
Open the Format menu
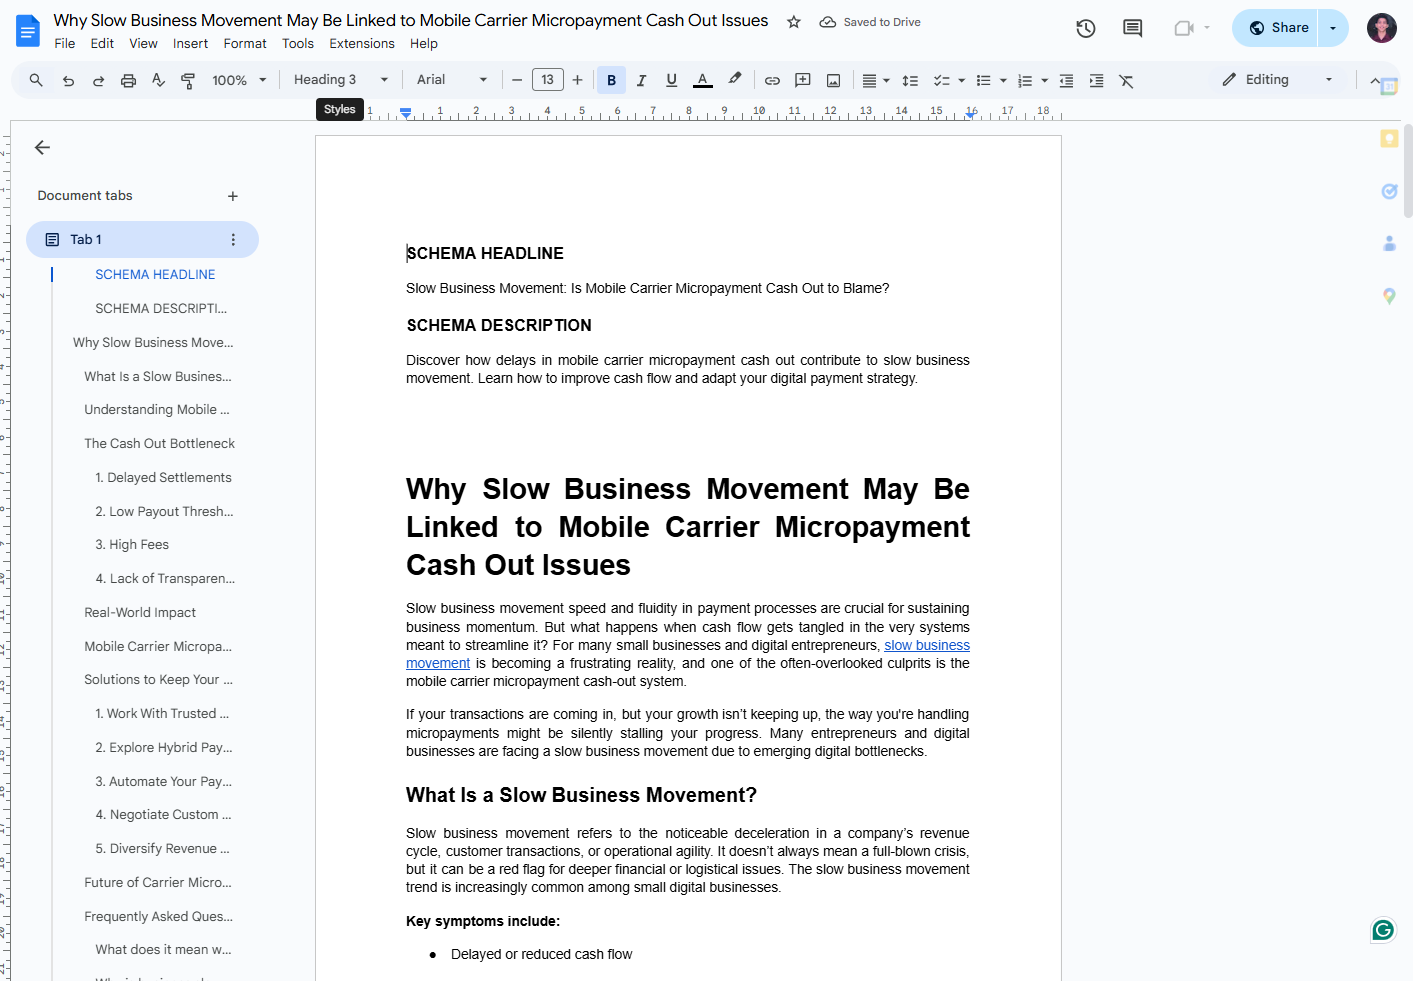245,44
